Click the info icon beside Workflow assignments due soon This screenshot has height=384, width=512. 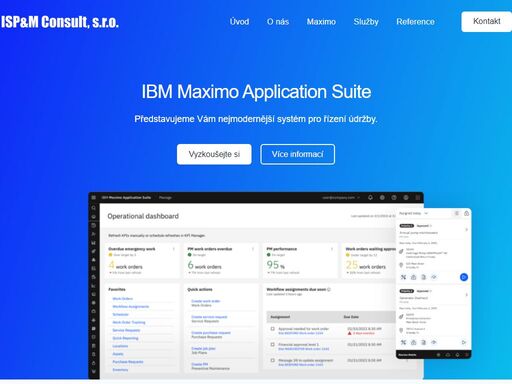[329, 289]
